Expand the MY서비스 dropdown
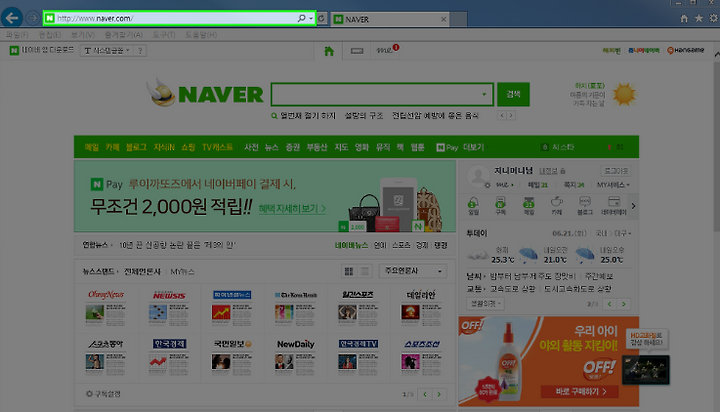Screen dimensions: 720x412 (x=613, y=185)
